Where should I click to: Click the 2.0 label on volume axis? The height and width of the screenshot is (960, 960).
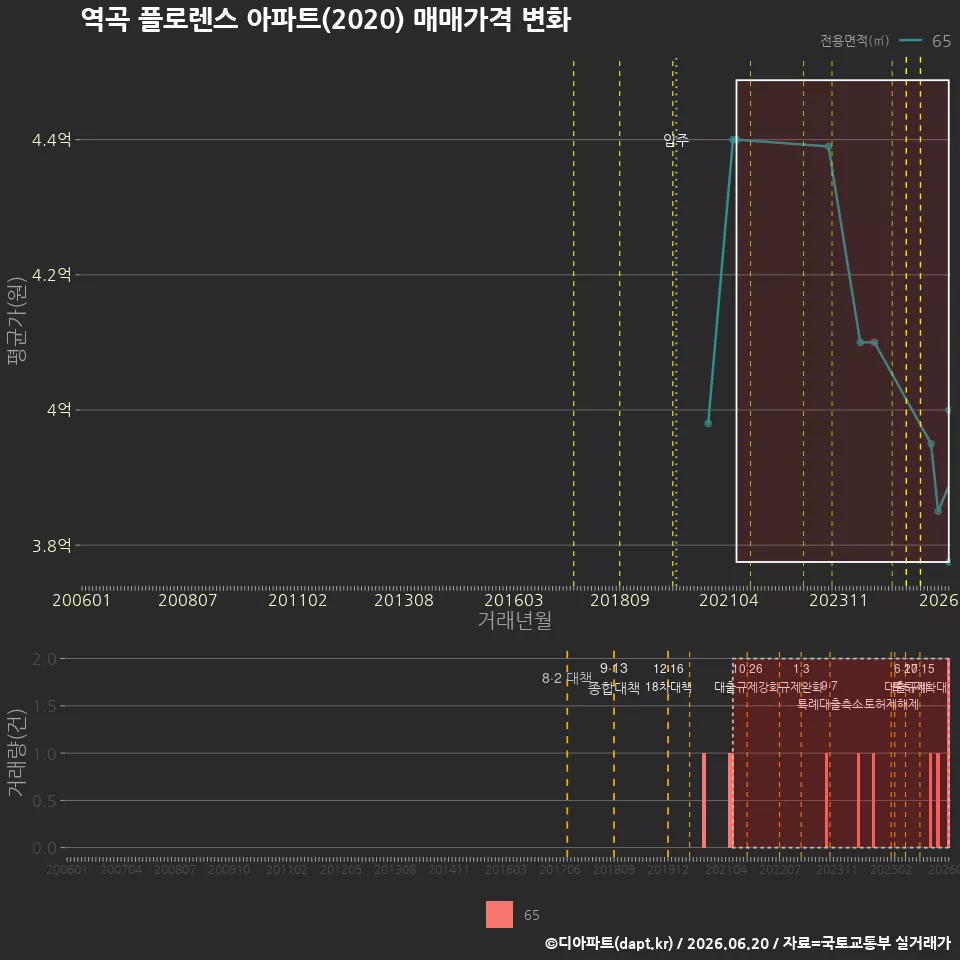pyautogui.click(x=44, y=659)
